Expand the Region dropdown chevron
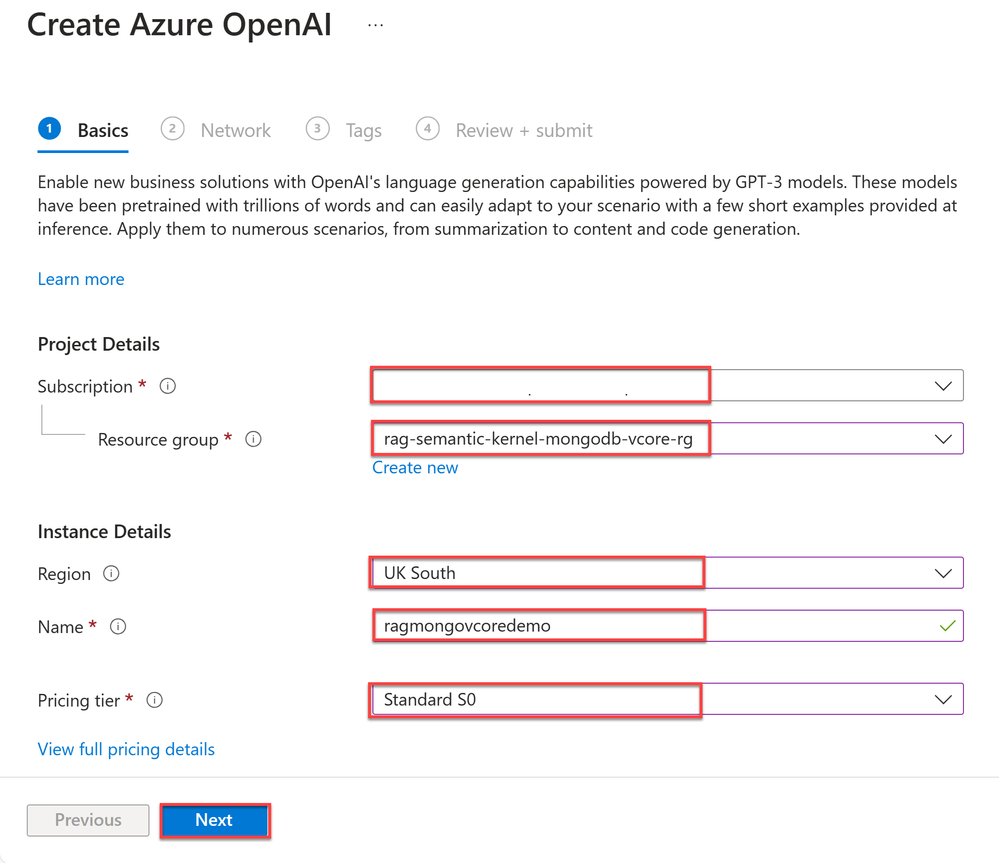Viewport: 999px width, 863px height. [x=943, y=573]
